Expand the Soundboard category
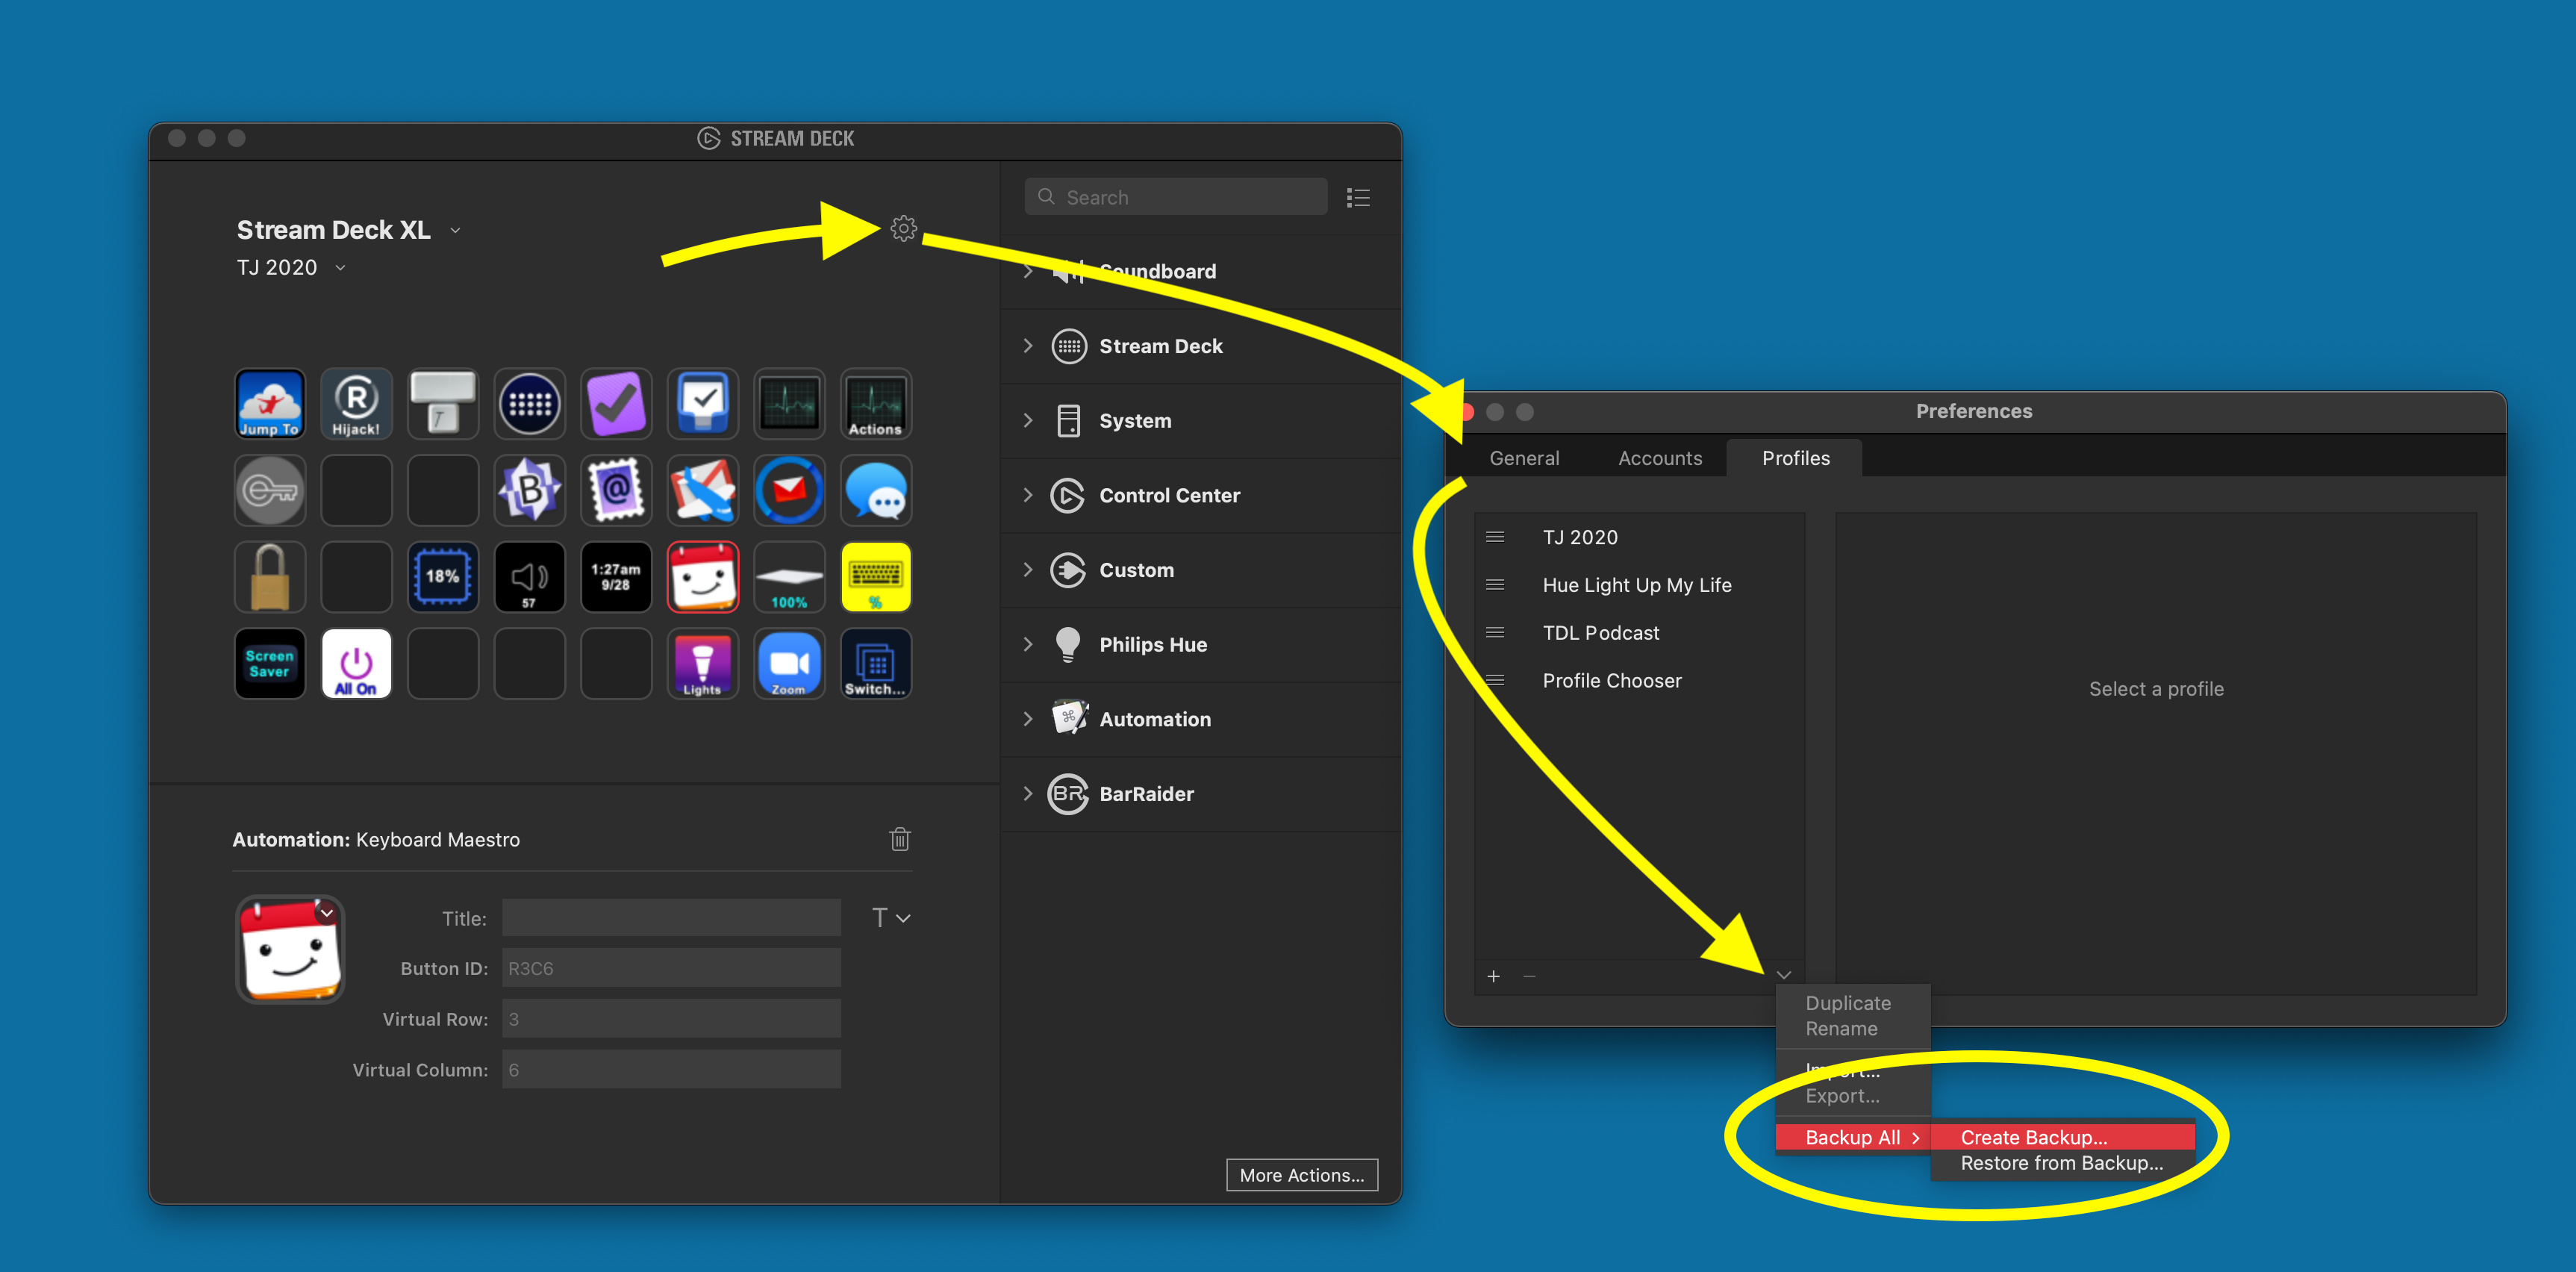Screen dimensions: 2576x1272 [x=1027, y=271]
